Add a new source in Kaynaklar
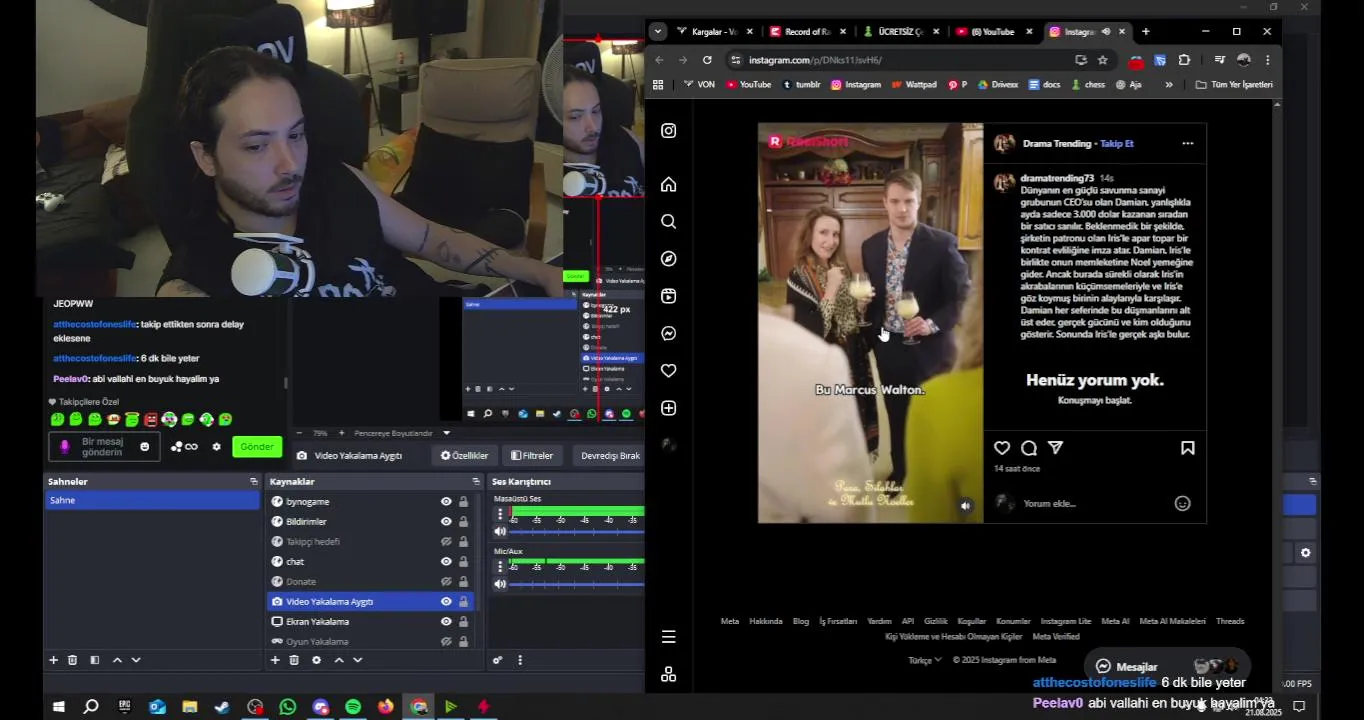The width and height of the screenshot is (1364, 720). tap(275, 660)
